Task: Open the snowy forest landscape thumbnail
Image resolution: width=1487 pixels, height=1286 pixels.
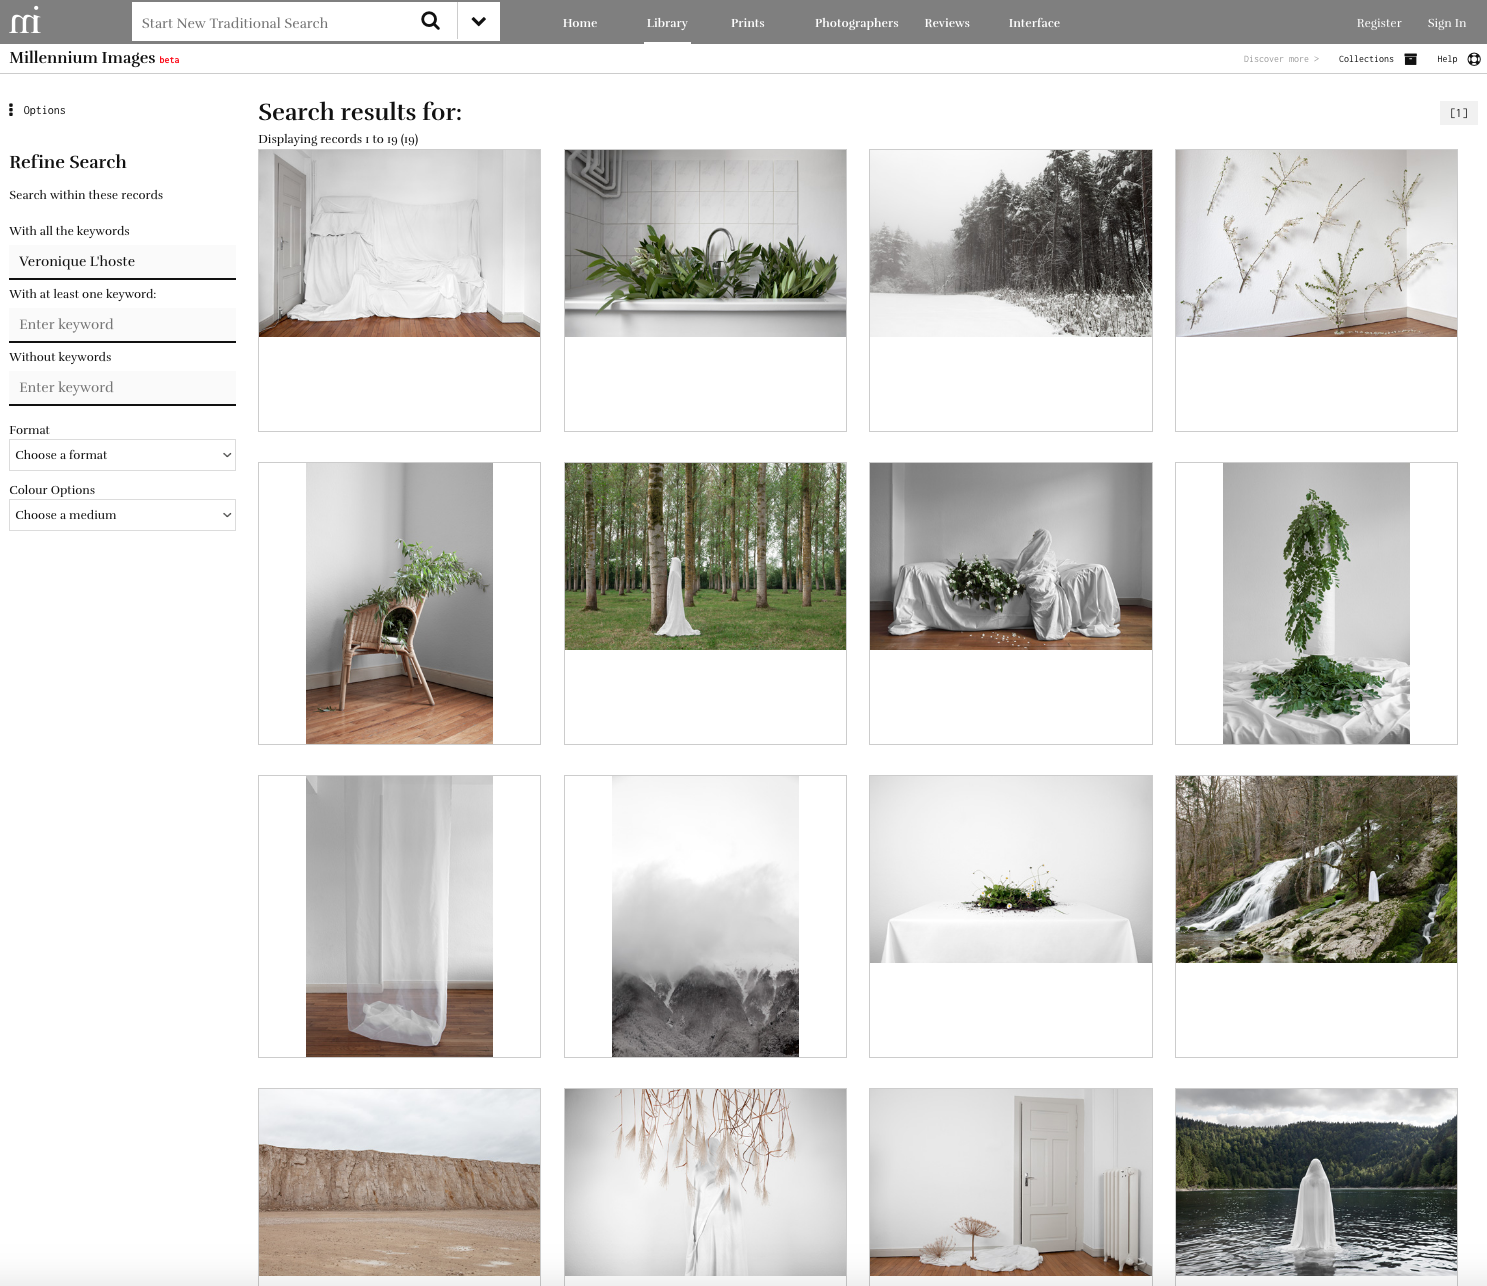Action: coord(1010,243)
